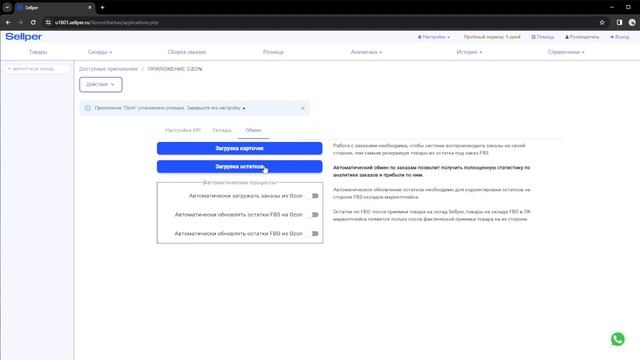Screen dimensions: 640x360
Task: Click the info icon in the notification banner
Action: [x=87, y=108]
